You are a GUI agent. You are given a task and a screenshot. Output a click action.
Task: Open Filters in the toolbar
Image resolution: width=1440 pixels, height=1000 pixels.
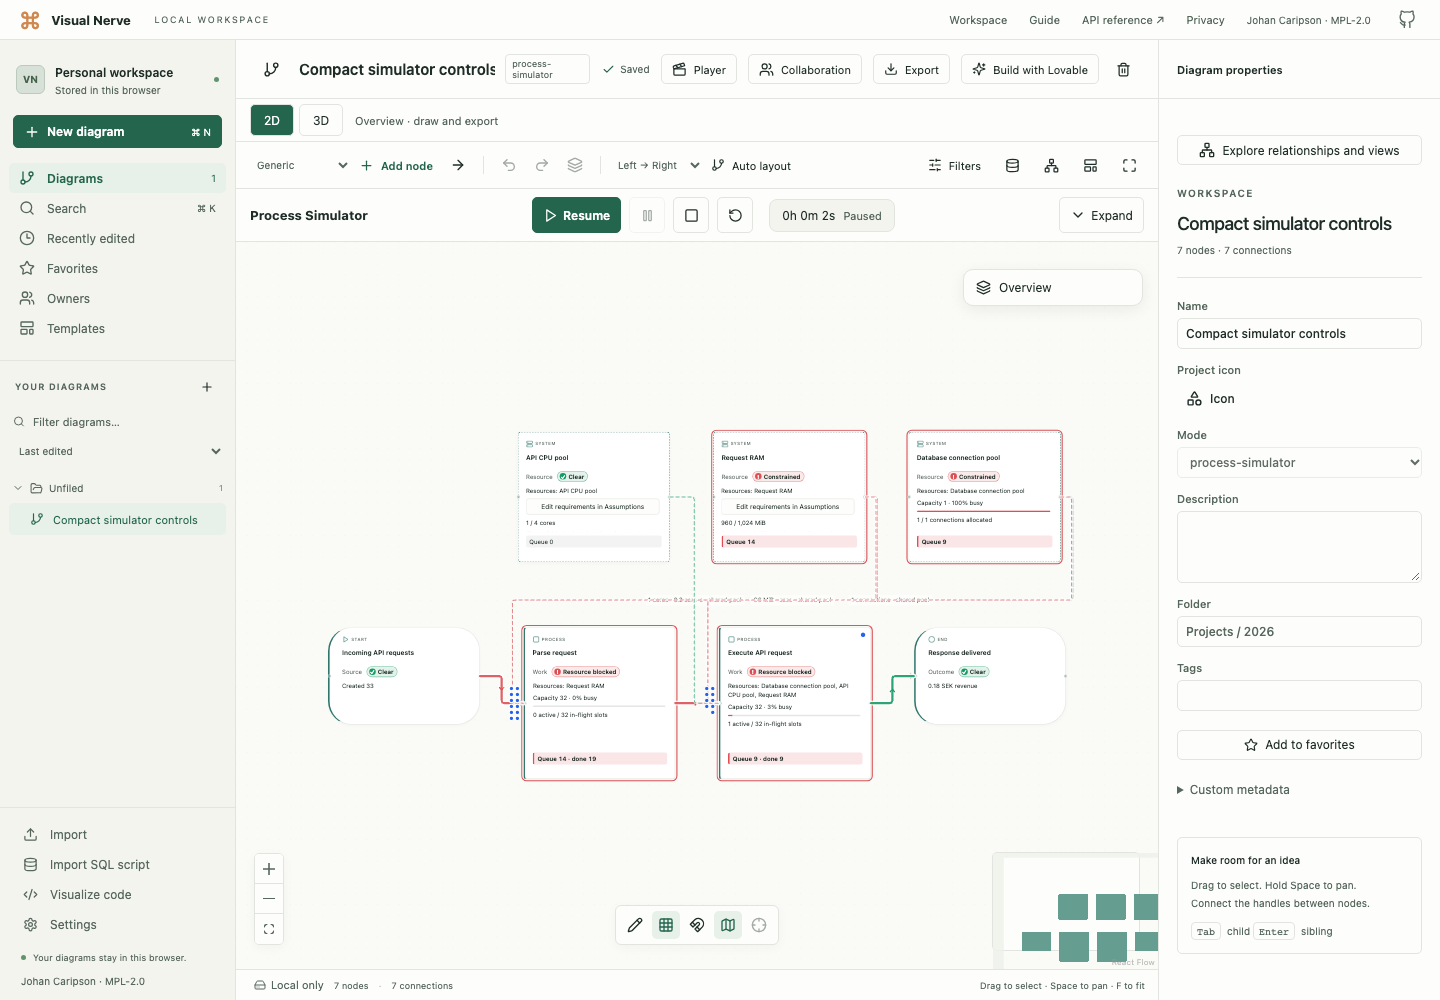pyautogui.click(x=954, y=166)
